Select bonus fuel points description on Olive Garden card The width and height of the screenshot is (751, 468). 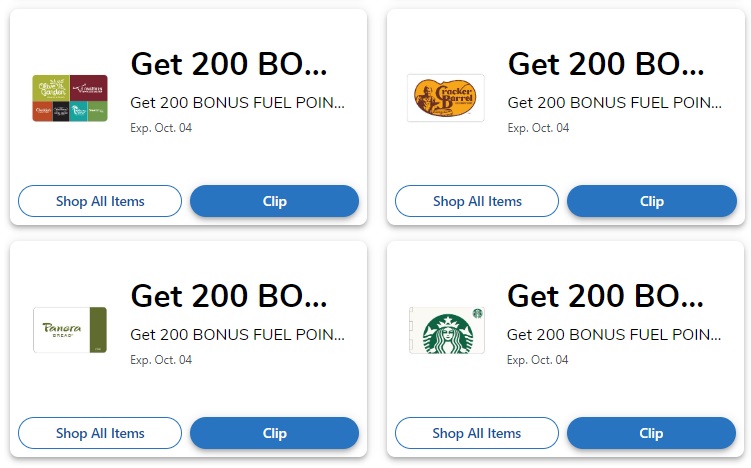(x=238, y=103)
